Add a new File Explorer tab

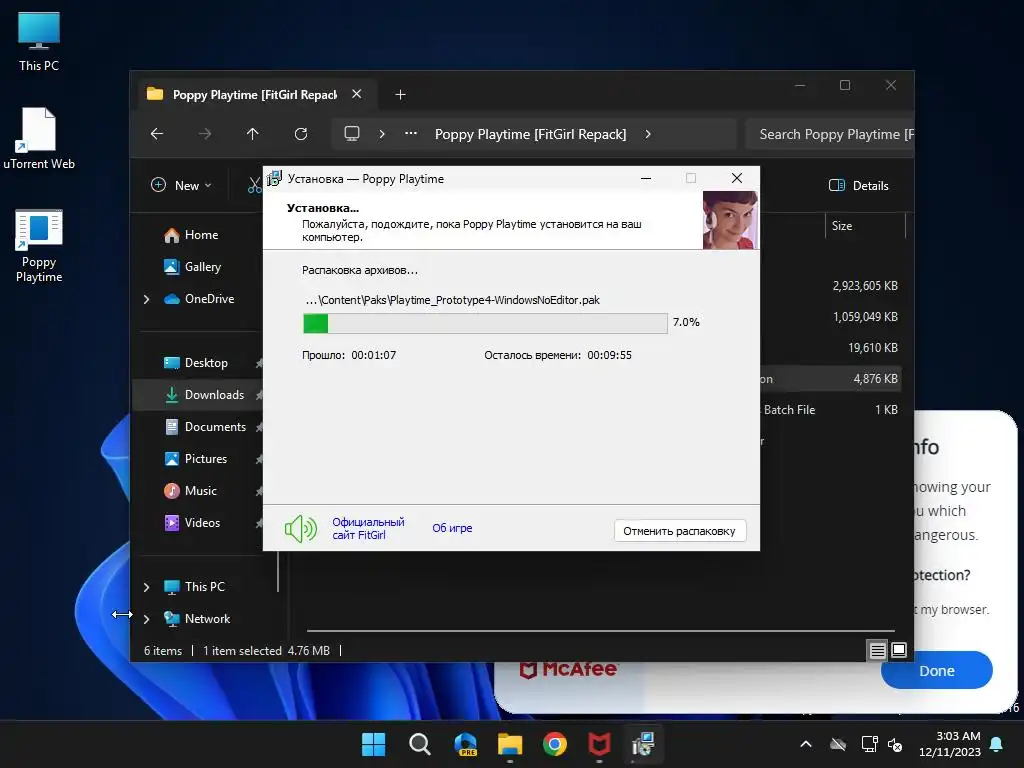click(400, 95)
